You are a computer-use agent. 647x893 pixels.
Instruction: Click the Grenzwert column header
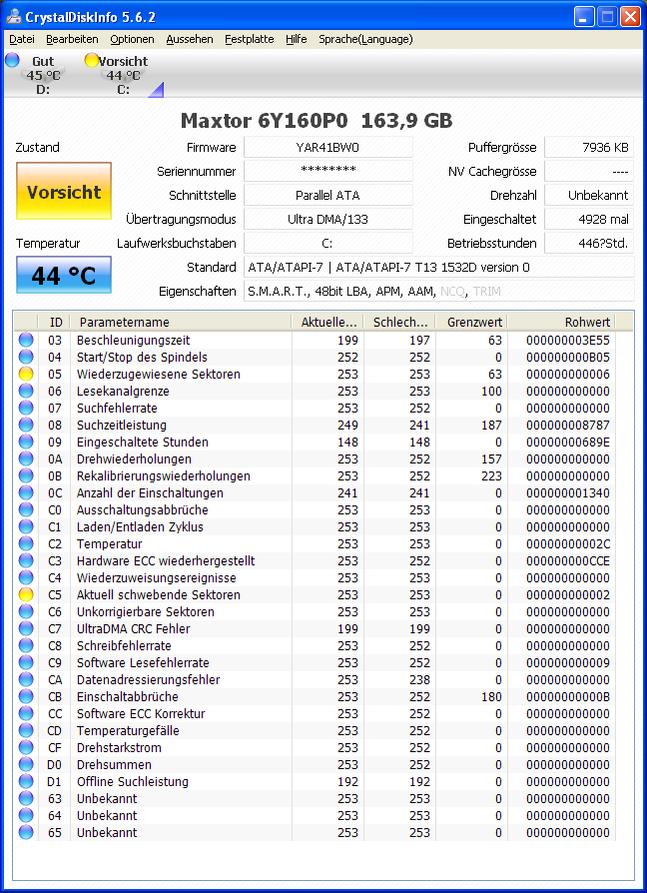(x=471, y=322)
